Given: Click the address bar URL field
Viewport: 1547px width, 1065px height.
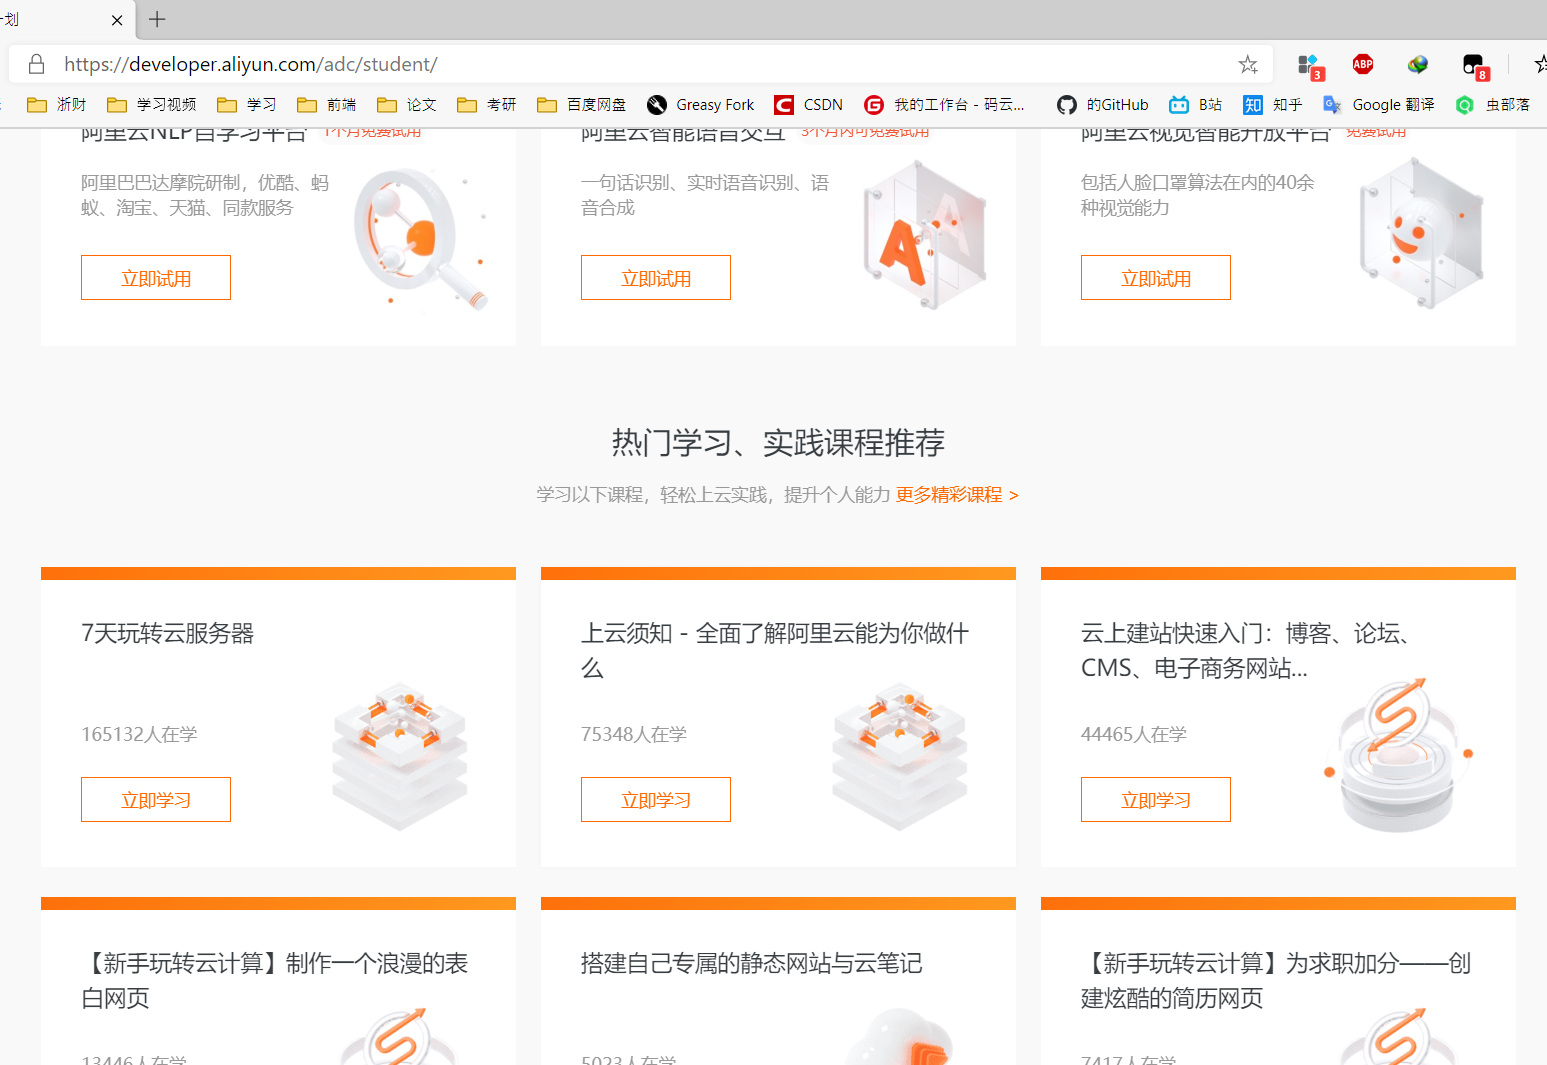Looking at the screenshot, I should pyautogui.click(x=640, y=64).
